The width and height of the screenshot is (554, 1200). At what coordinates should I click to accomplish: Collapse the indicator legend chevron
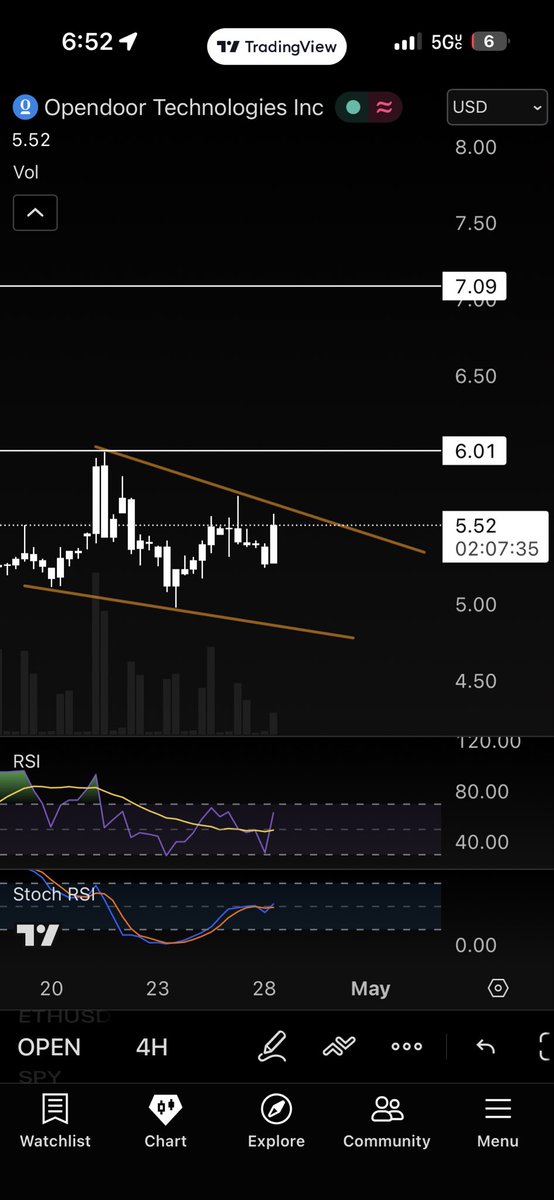click(35, 213)
